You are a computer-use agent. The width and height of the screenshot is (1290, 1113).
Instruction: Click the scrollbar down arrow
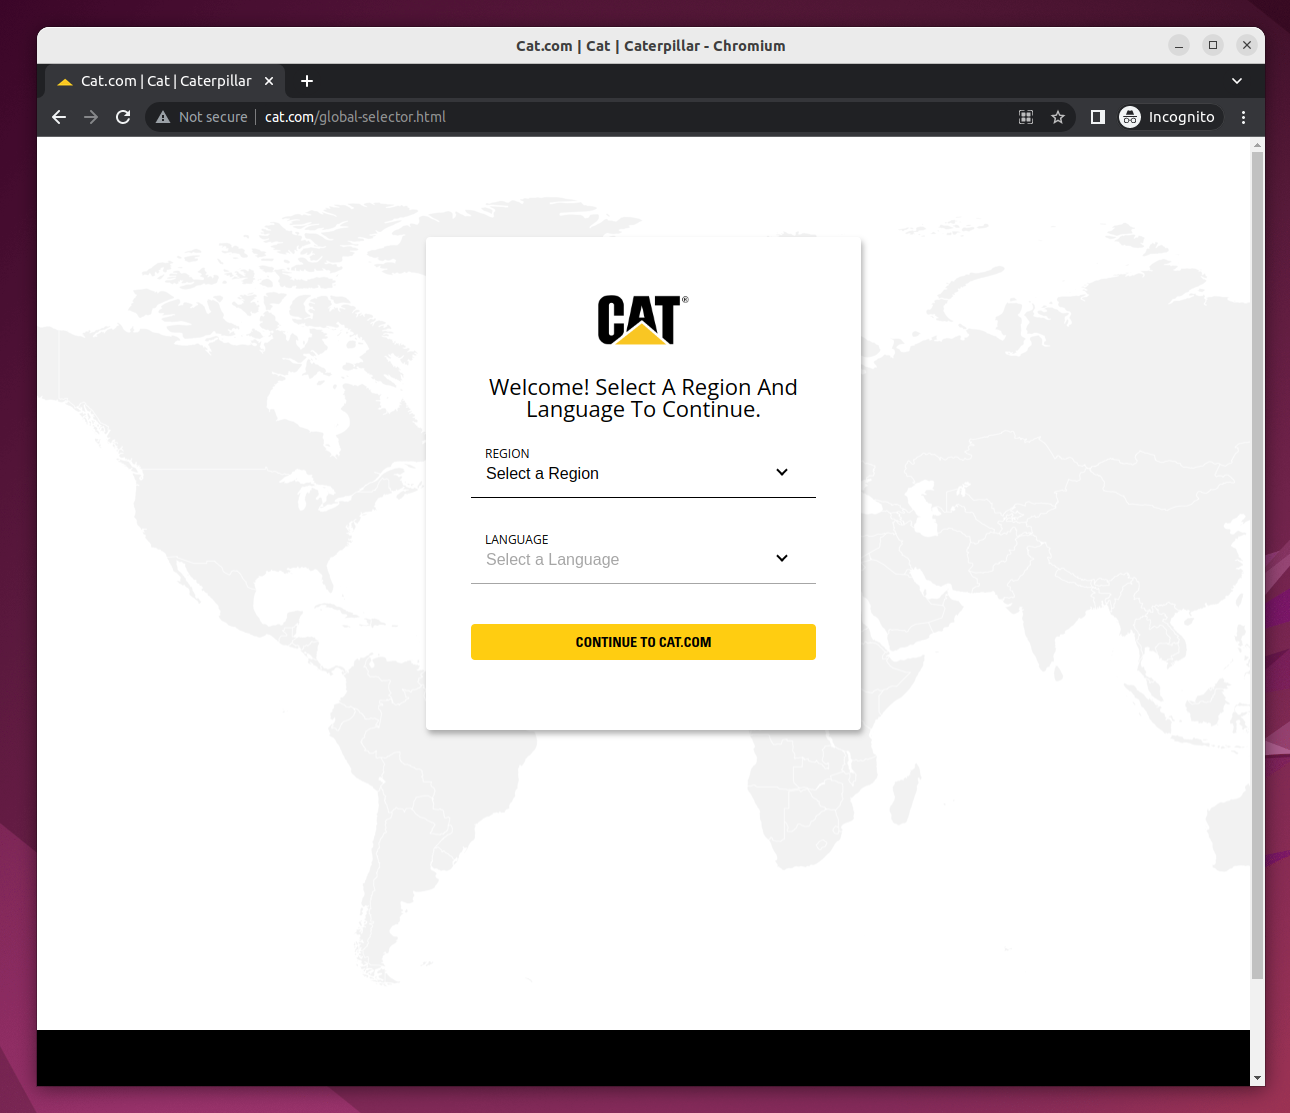click(x=1258, y=1078)
